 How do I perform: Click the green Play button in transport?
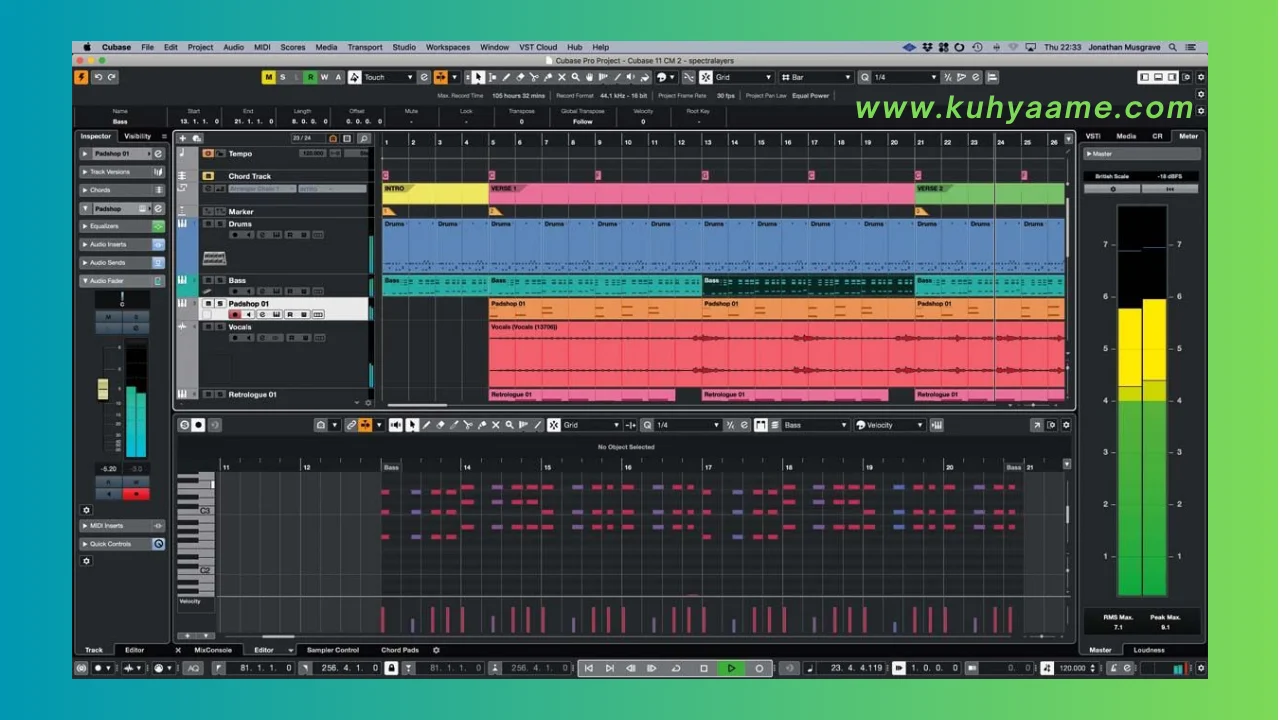(x=731, y=668)
